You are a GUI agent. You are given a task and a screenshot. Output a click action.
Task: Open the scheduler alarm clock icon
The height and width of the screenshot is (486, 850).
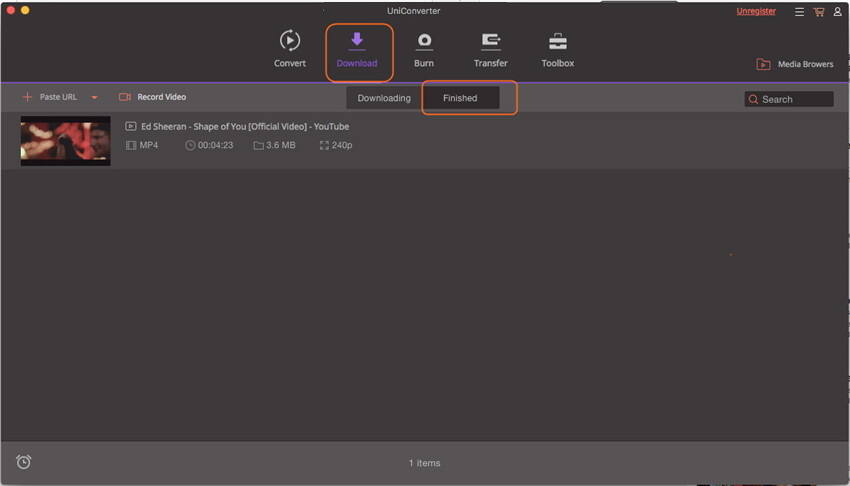(23, 462)
